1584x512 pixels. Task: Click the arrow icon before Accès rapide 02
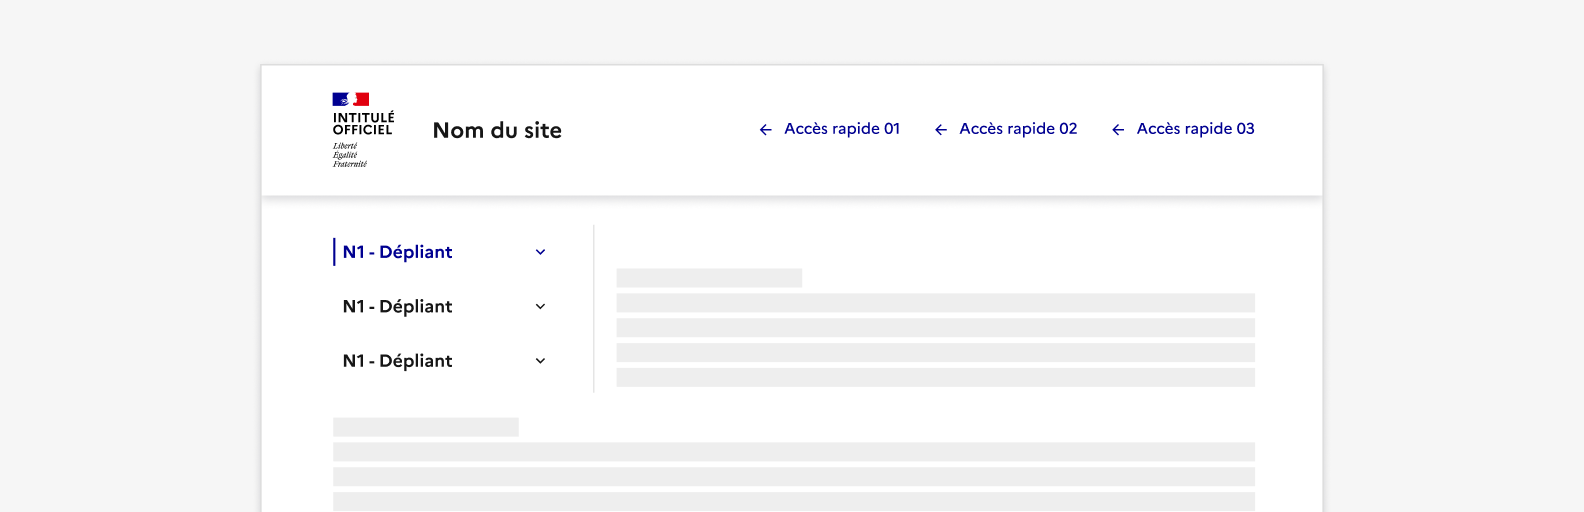tap(941, 130)
